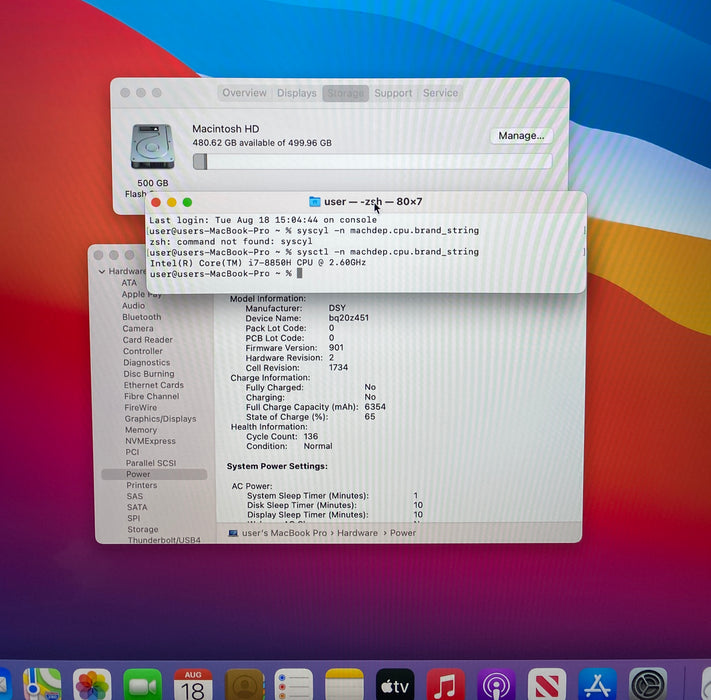This screenshot has width=711, height=700.
Task: Select Graphics/Displays in the sidebar
Action: tap(161, 418)
